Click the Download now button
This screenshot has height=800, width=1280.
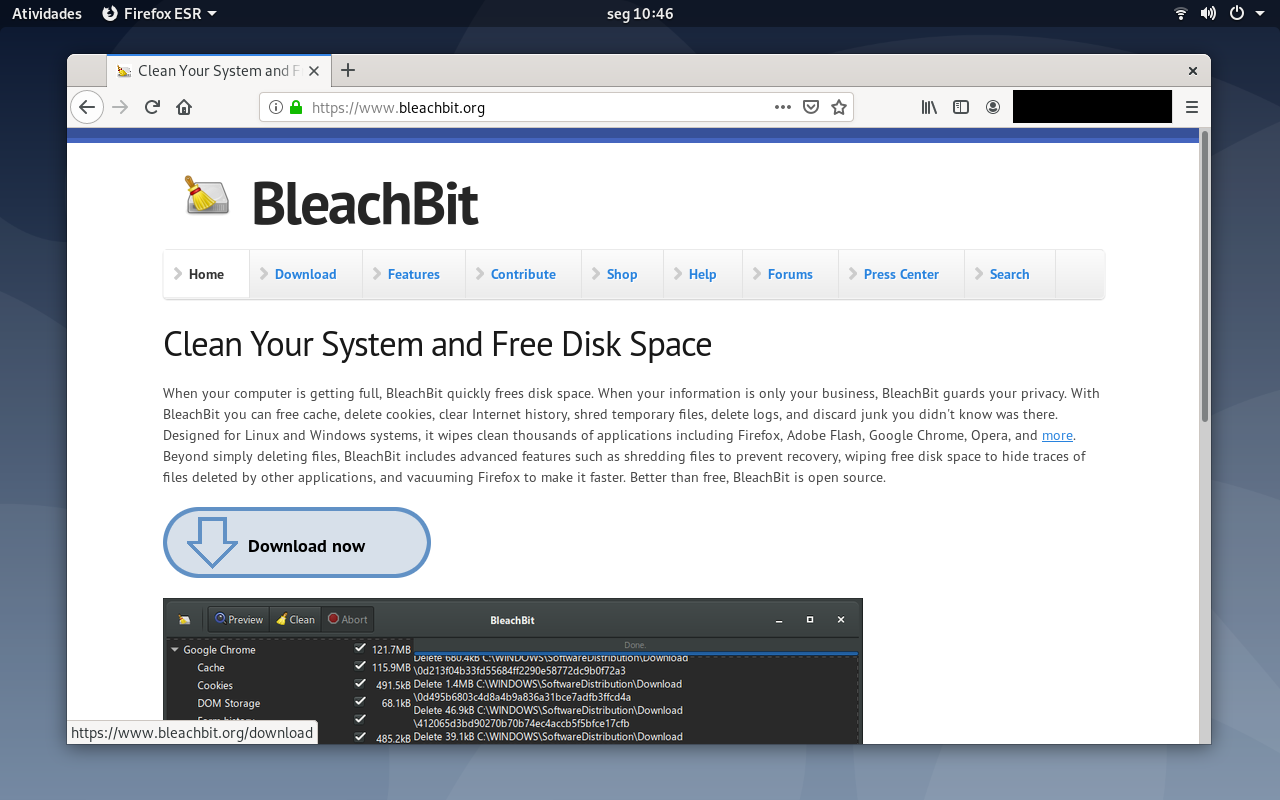[x=297, y=543]
